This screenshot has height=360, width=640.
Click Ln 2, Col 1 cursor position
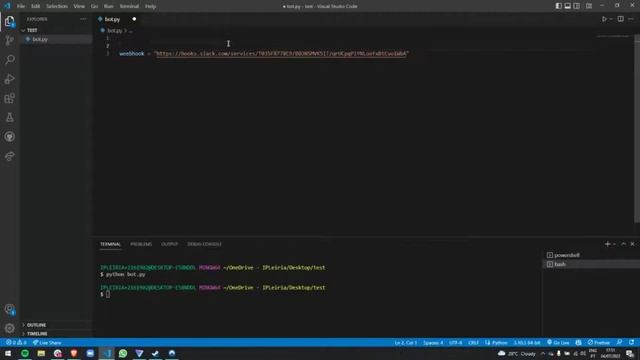pos(406,342)
